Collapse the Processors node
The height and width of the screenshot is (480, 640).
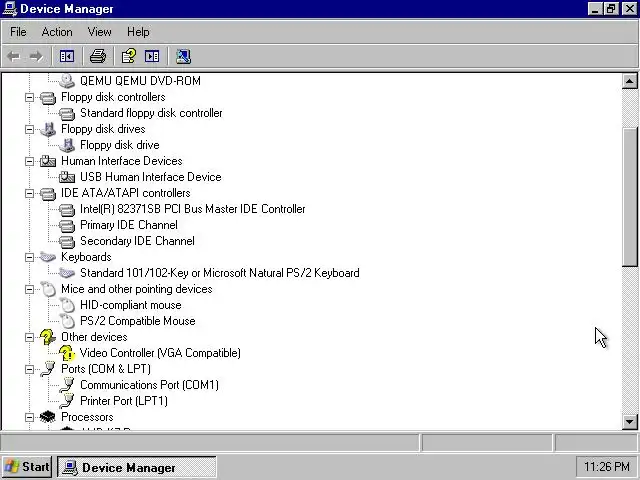(29, 418)
